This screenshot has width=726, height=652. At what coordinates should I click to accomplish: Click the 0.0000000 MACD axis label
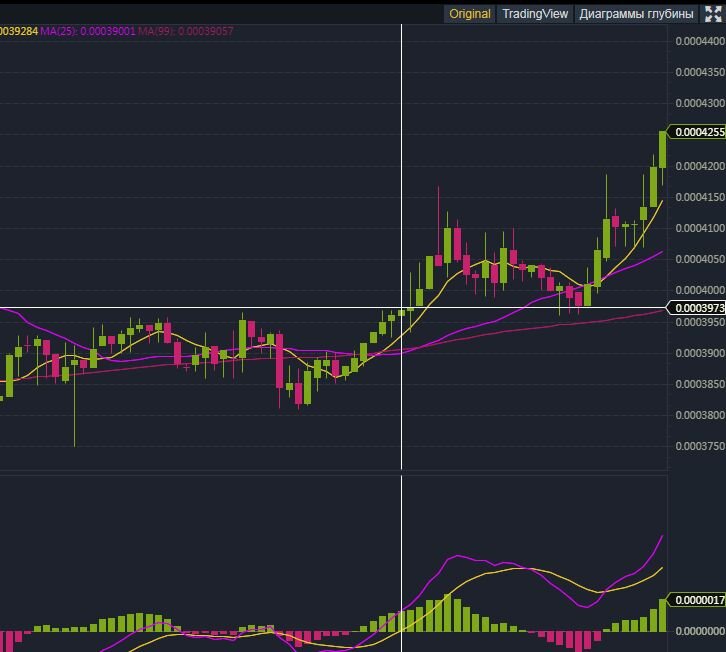[x=700, y=631]
